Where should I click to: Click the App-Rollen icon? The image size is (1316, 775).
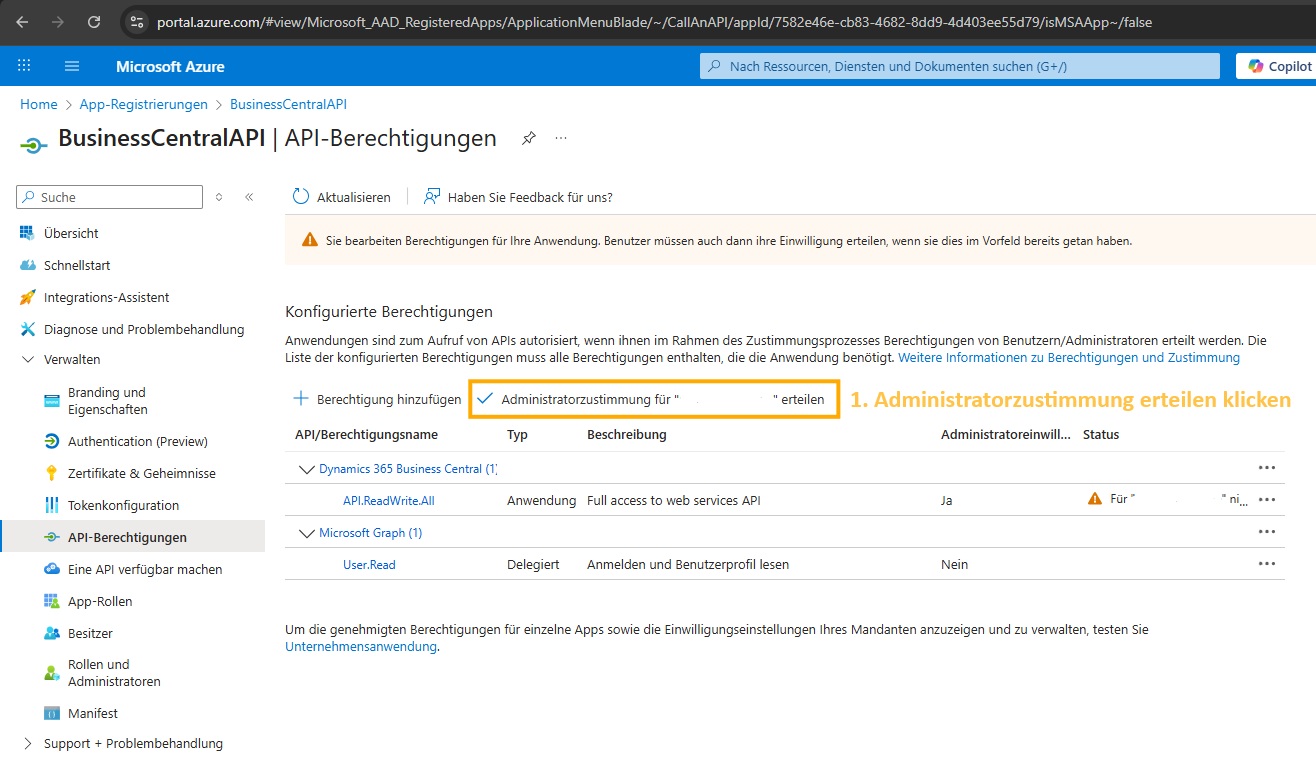coord(52,601)
